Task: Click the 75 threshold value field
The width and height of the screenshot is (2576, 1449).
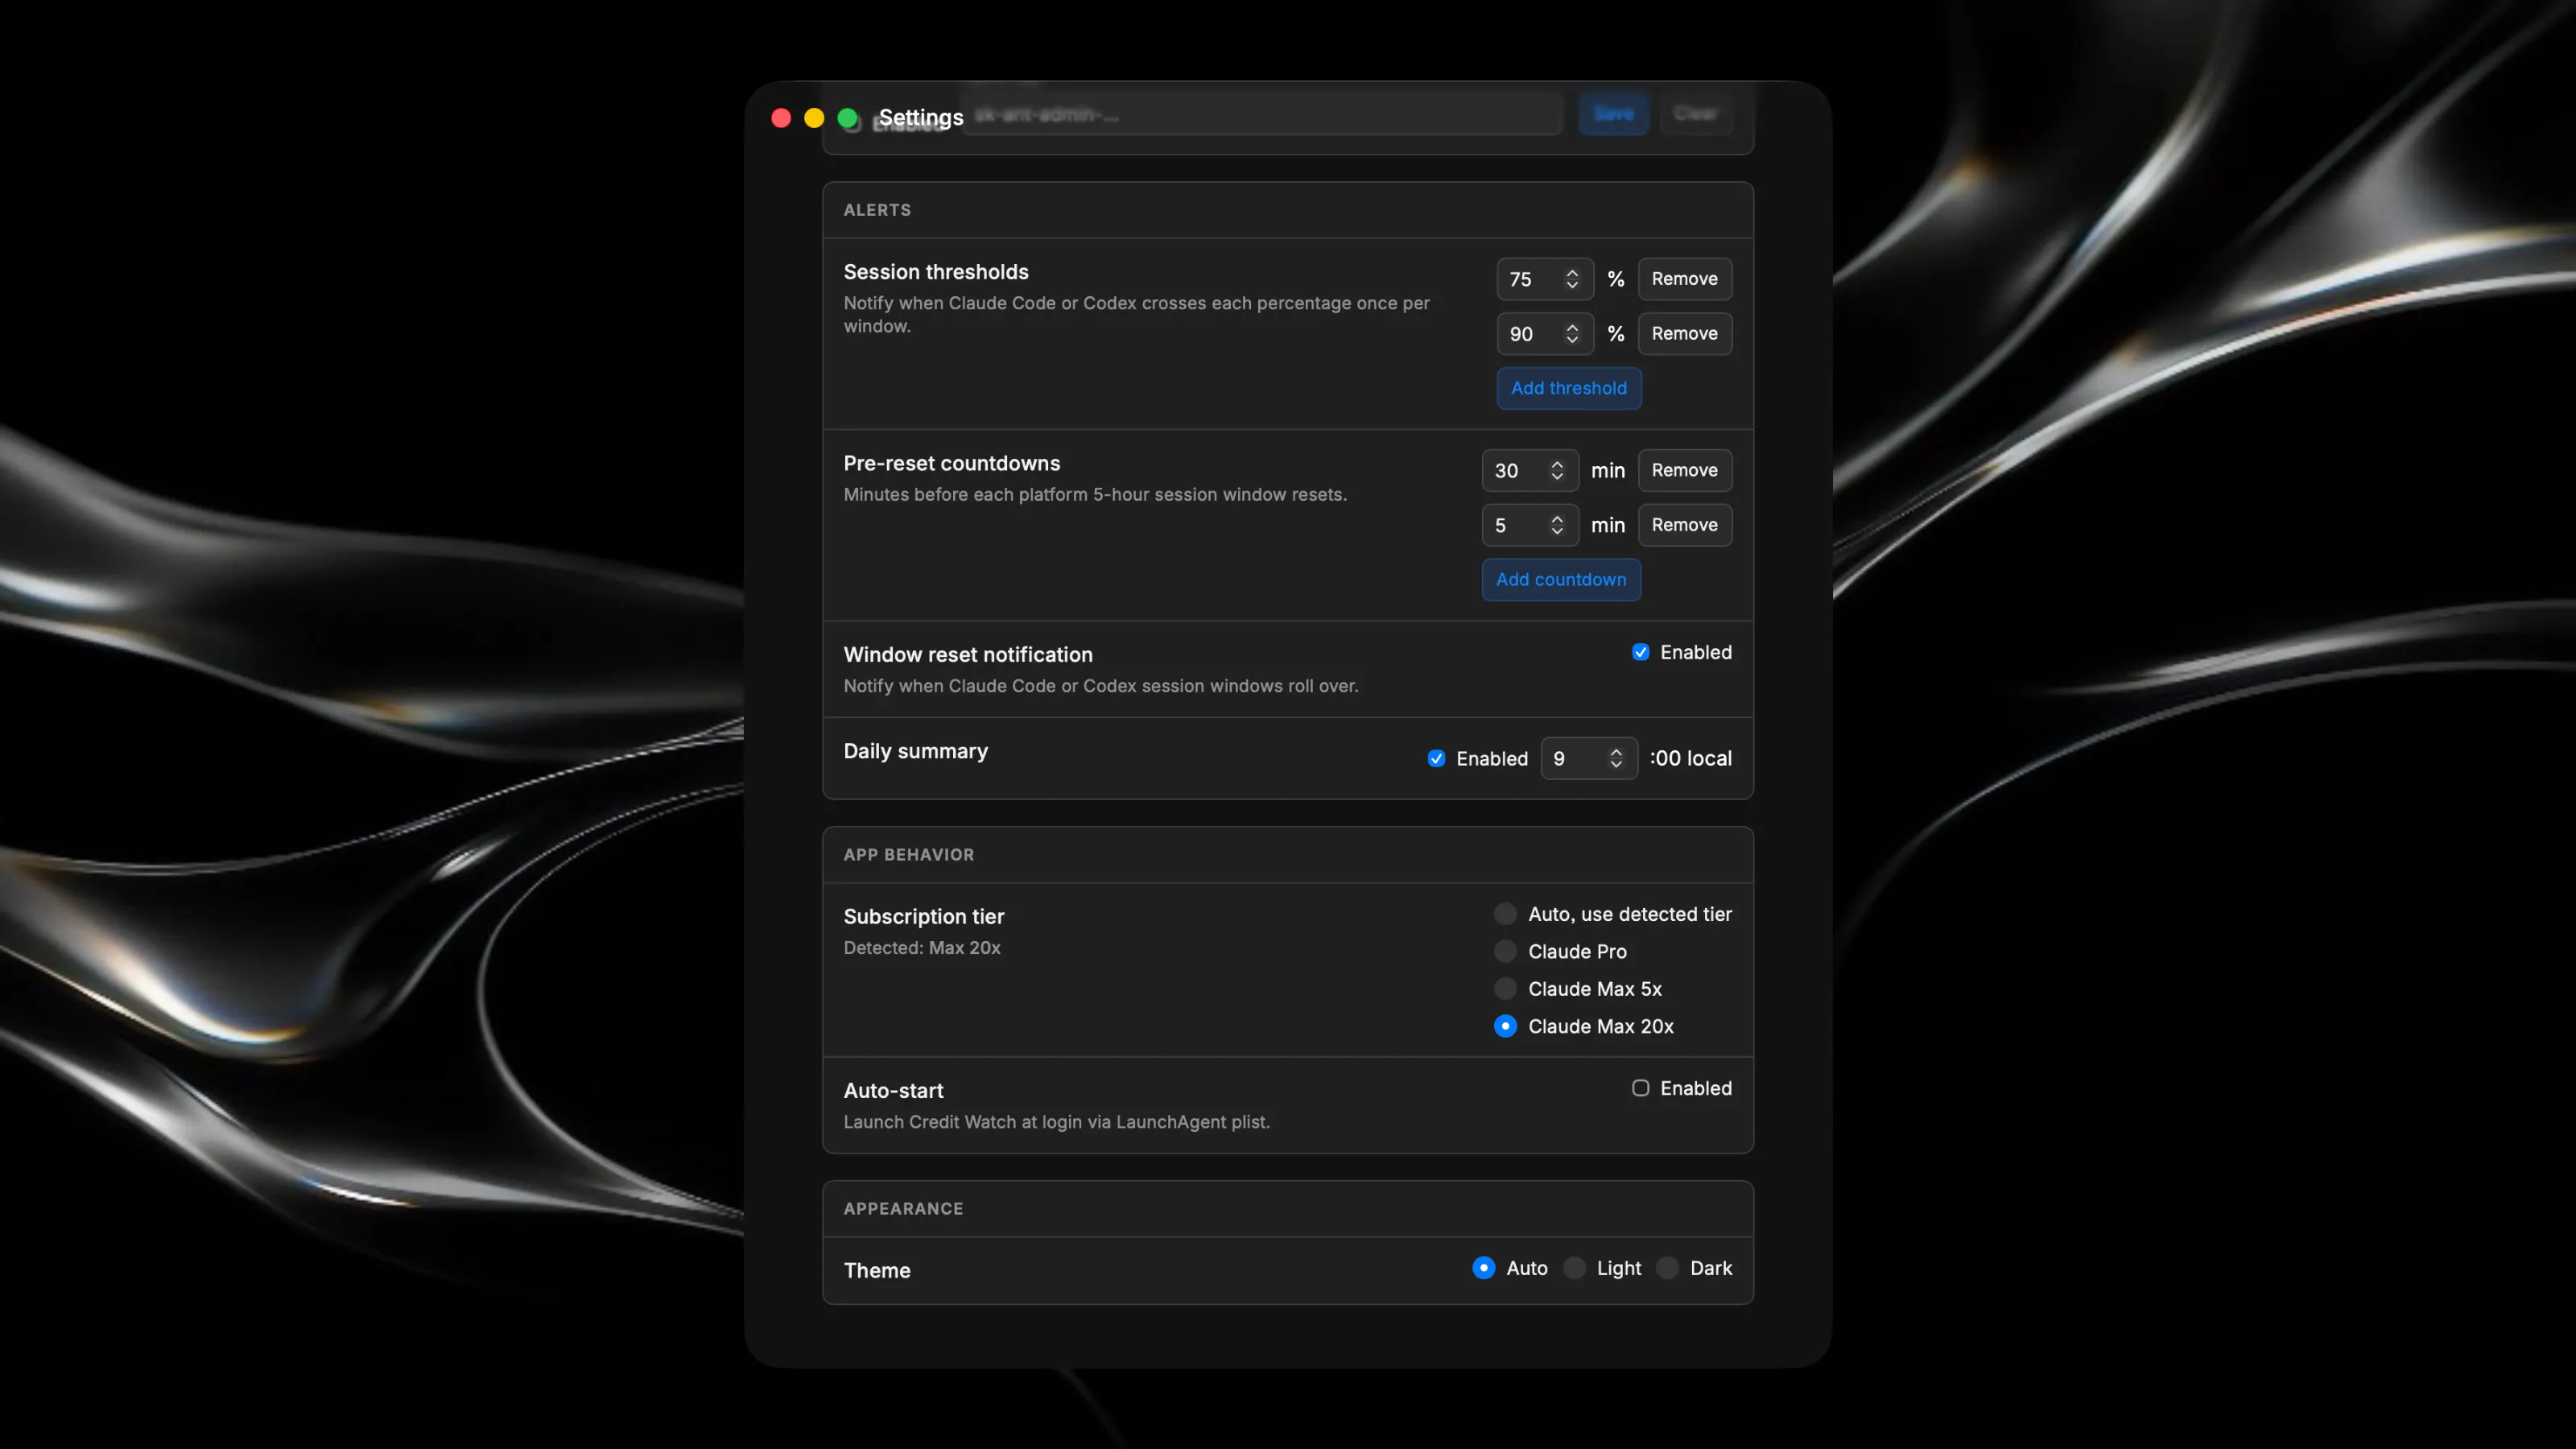Action: tap(1545, 279)
